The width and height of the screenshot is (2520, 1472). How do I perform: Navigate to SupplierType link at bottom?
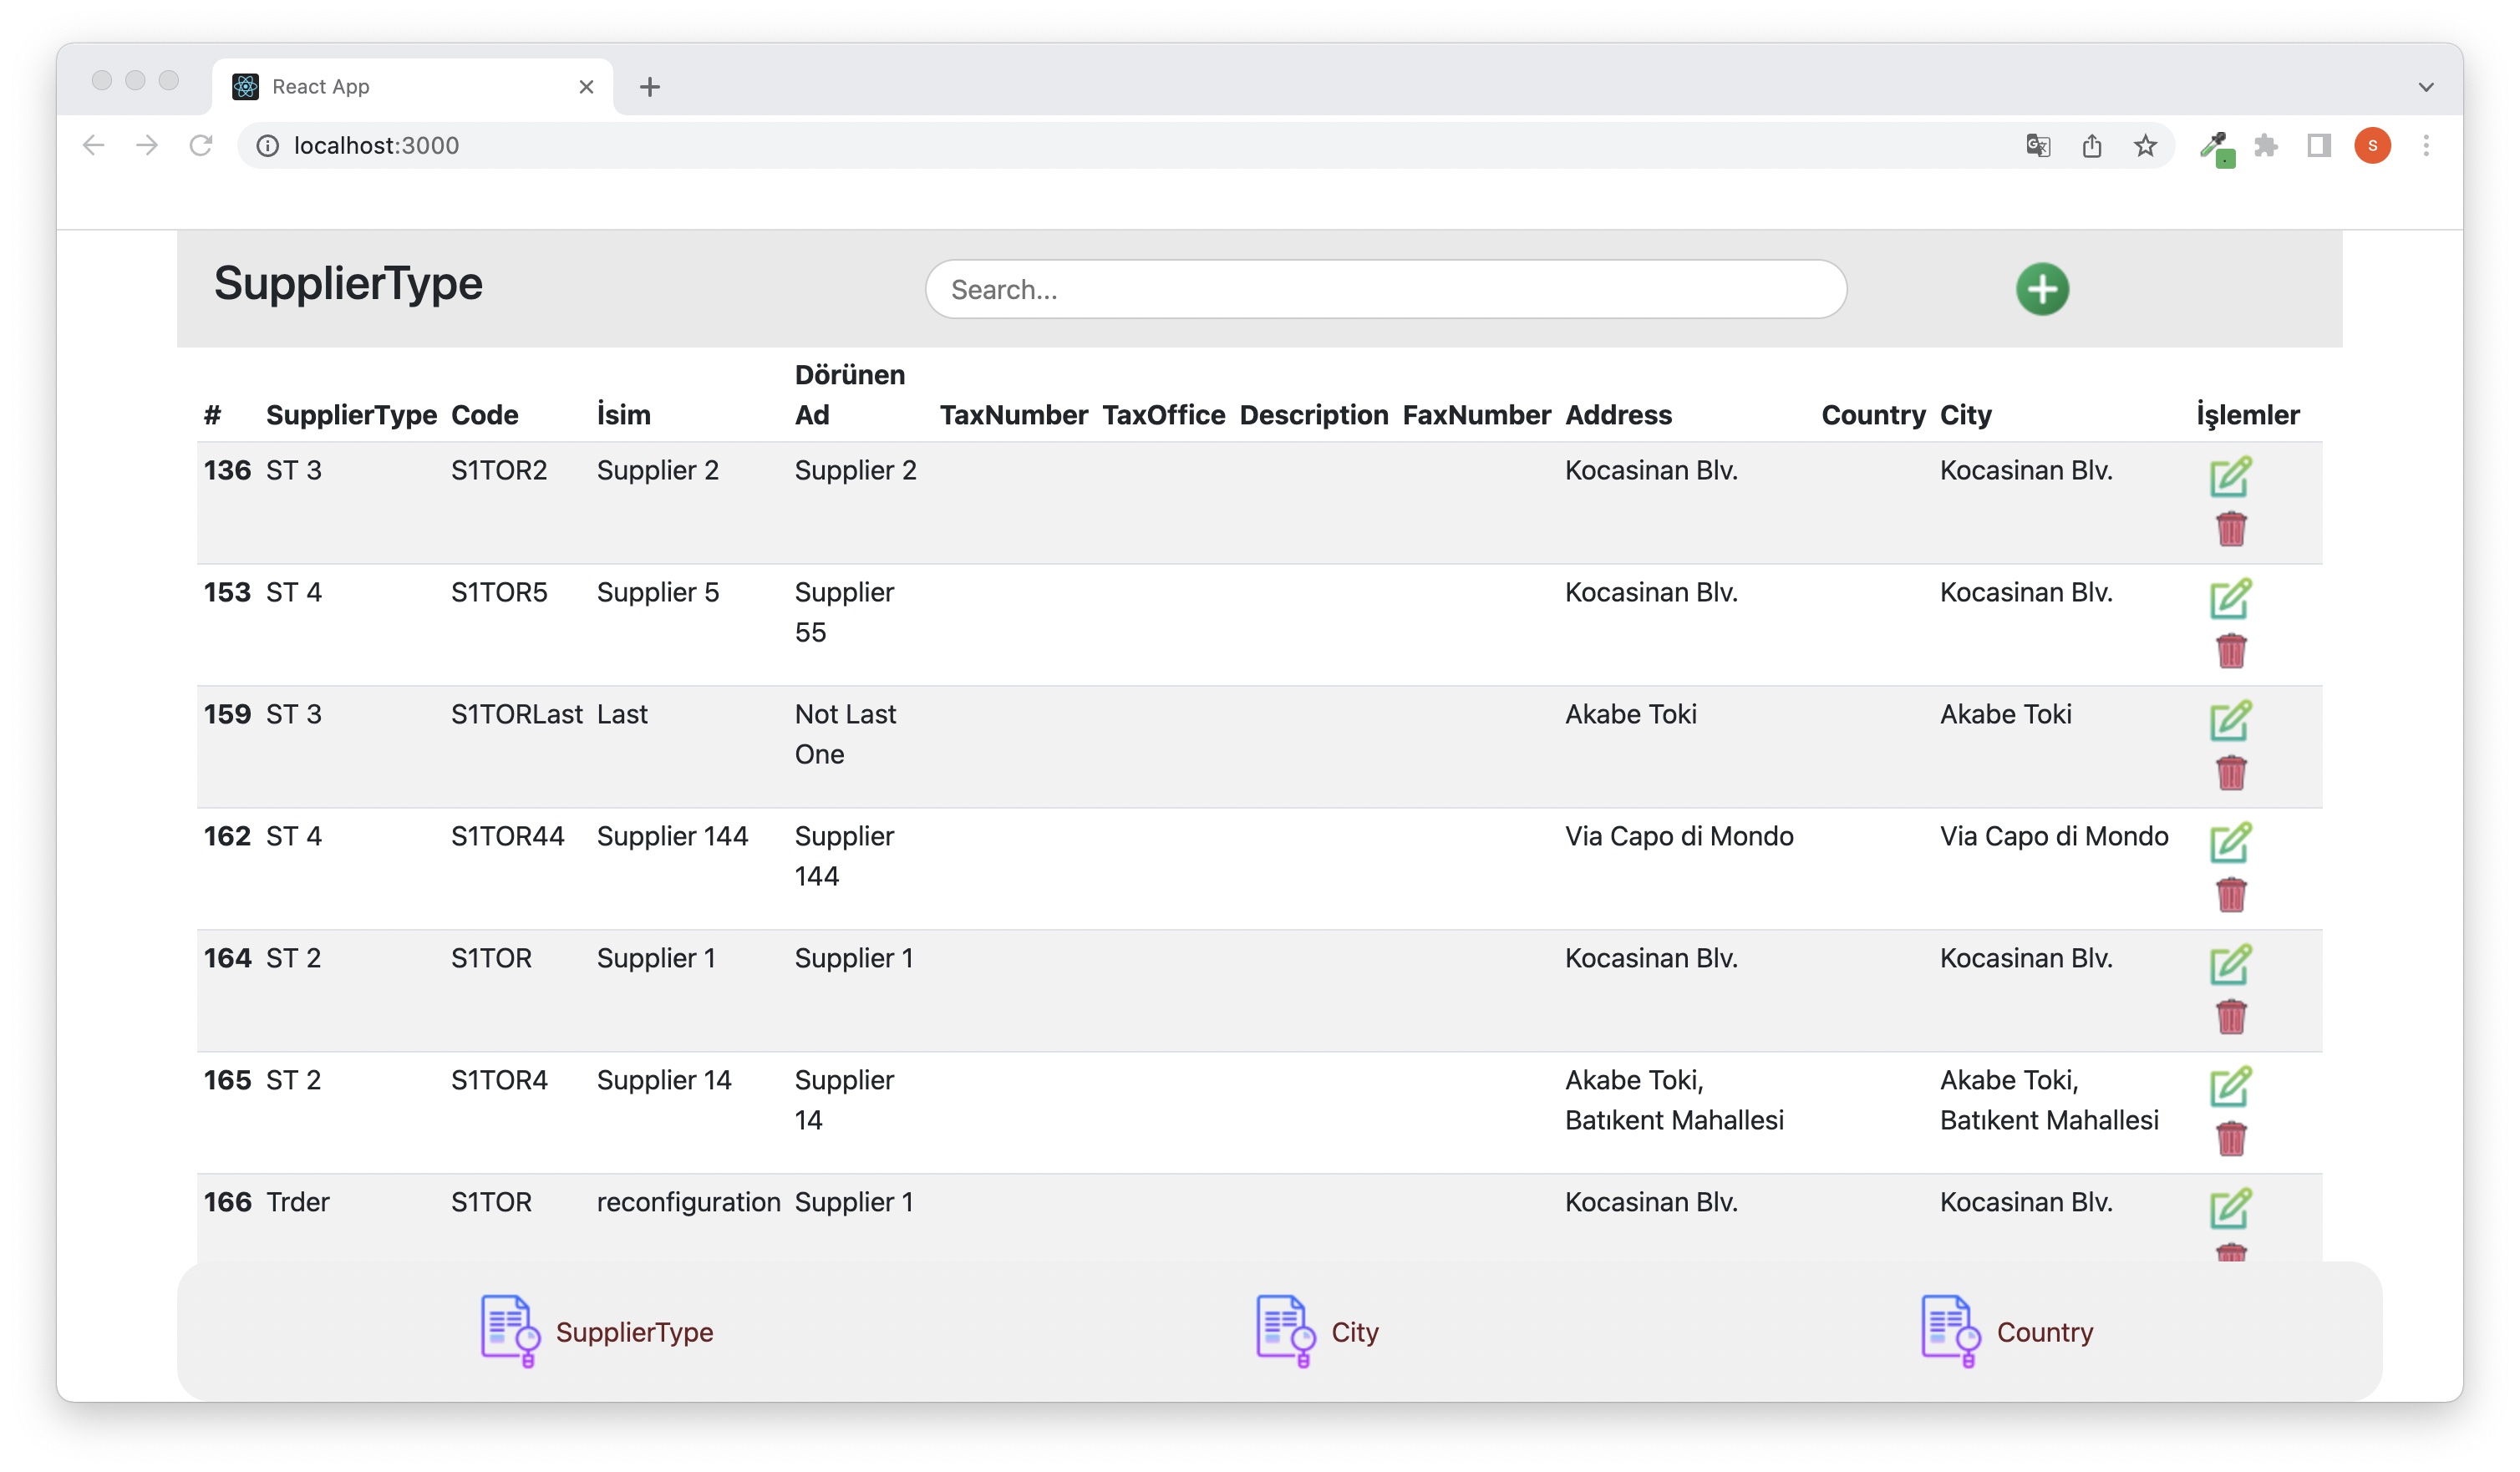coord(634,1332)
